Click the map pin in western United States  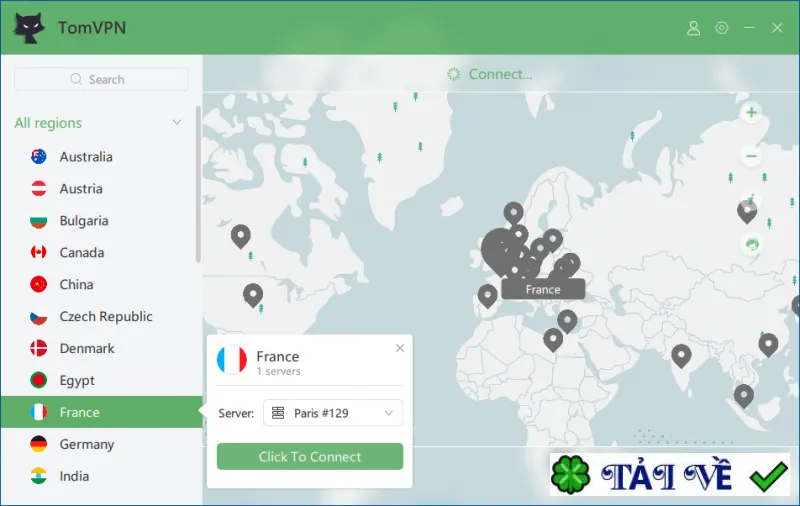[x=253, y=295]
